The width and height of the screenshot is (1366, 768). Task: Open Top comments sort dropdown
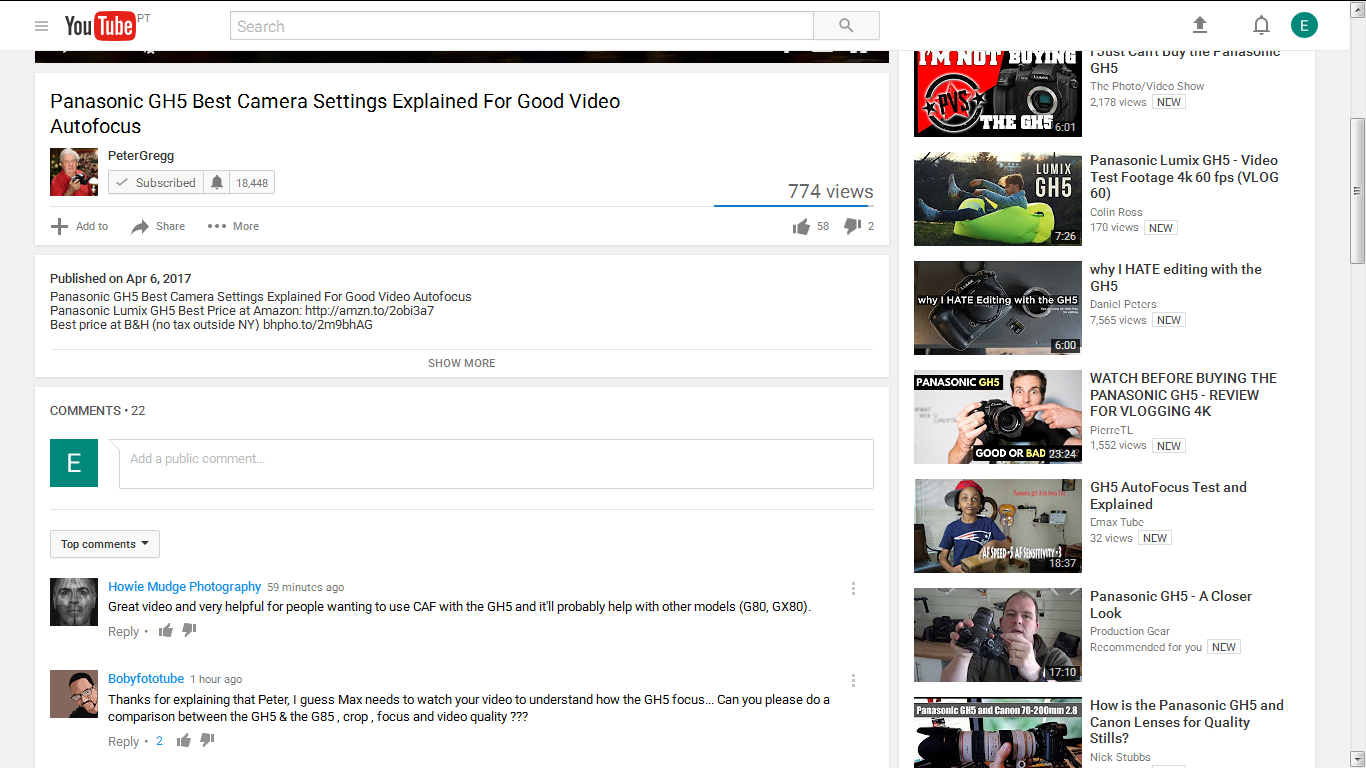(x=105, y=544)
